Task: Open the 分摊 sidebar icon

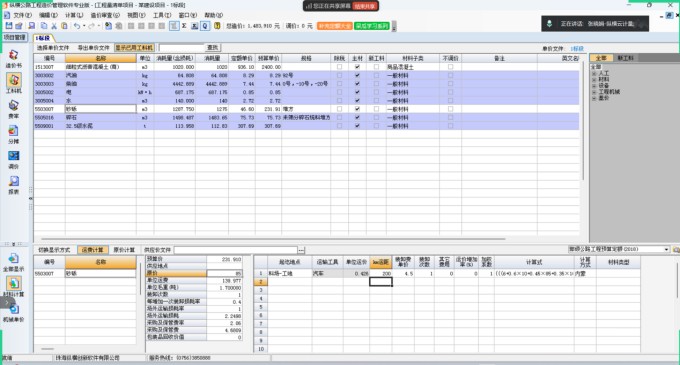Action: click(x=13, y=134)
